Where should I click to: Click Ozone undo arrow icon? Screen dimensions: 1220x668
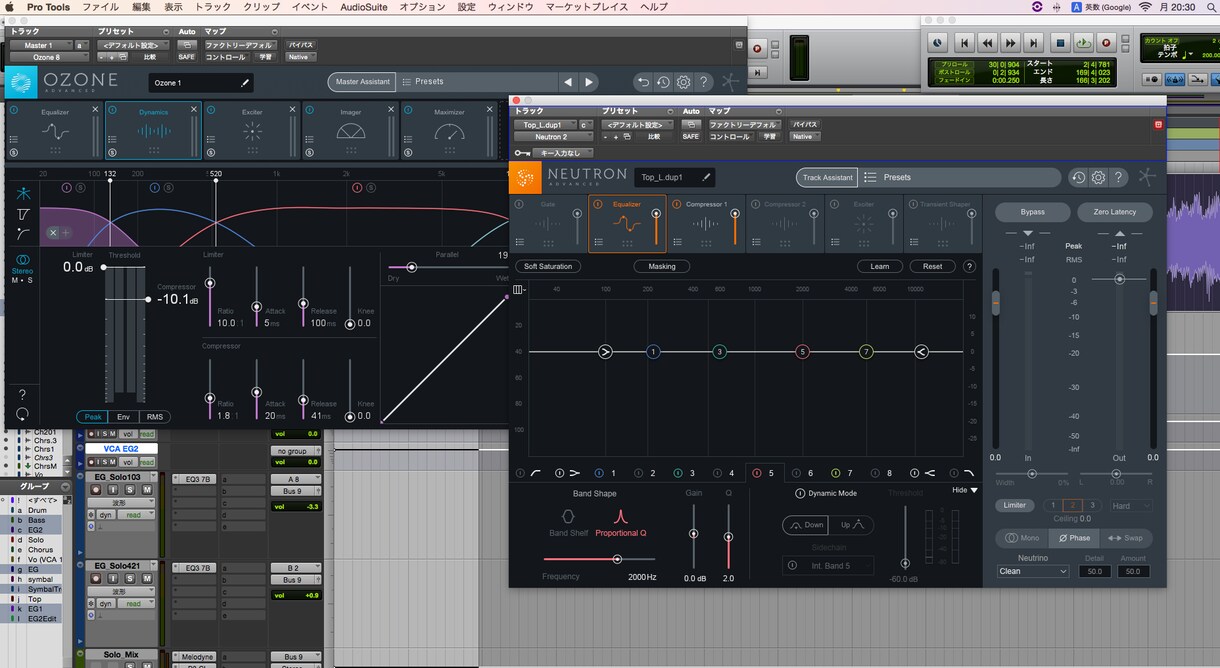pyautogui.click(x=643, y=82)
